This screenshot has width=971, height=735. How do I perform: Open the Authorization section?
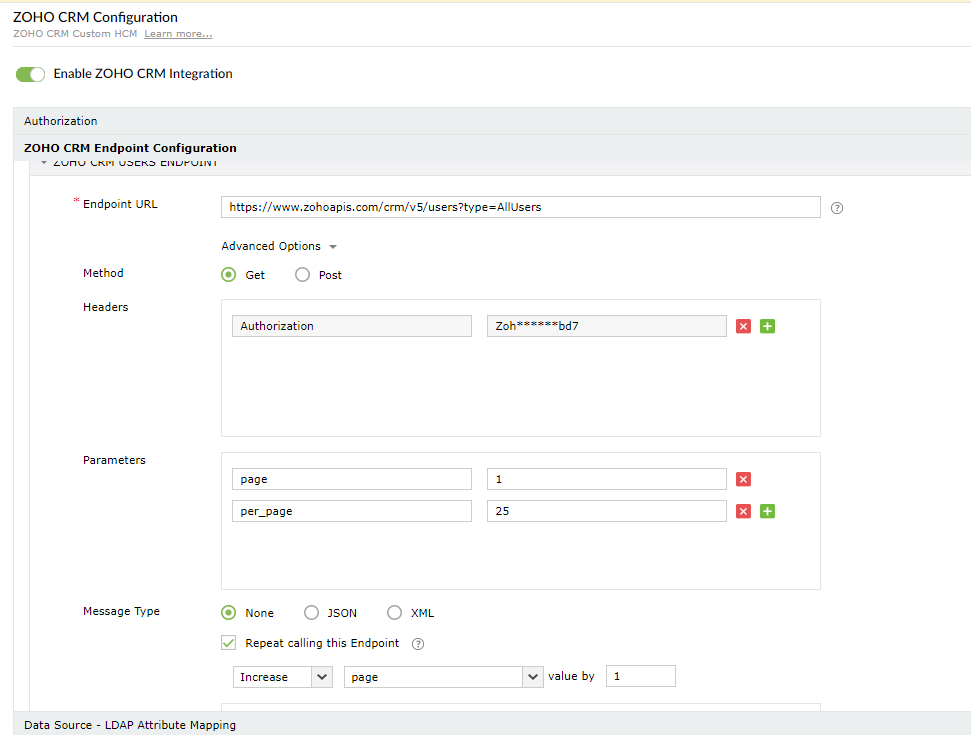(x=61, y=121)
